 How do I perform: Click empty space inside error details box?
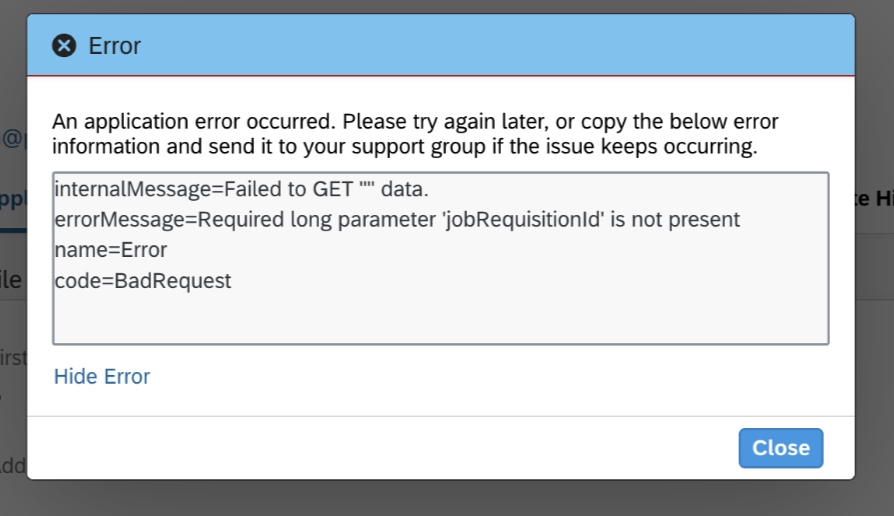click(x=441, y=319)
